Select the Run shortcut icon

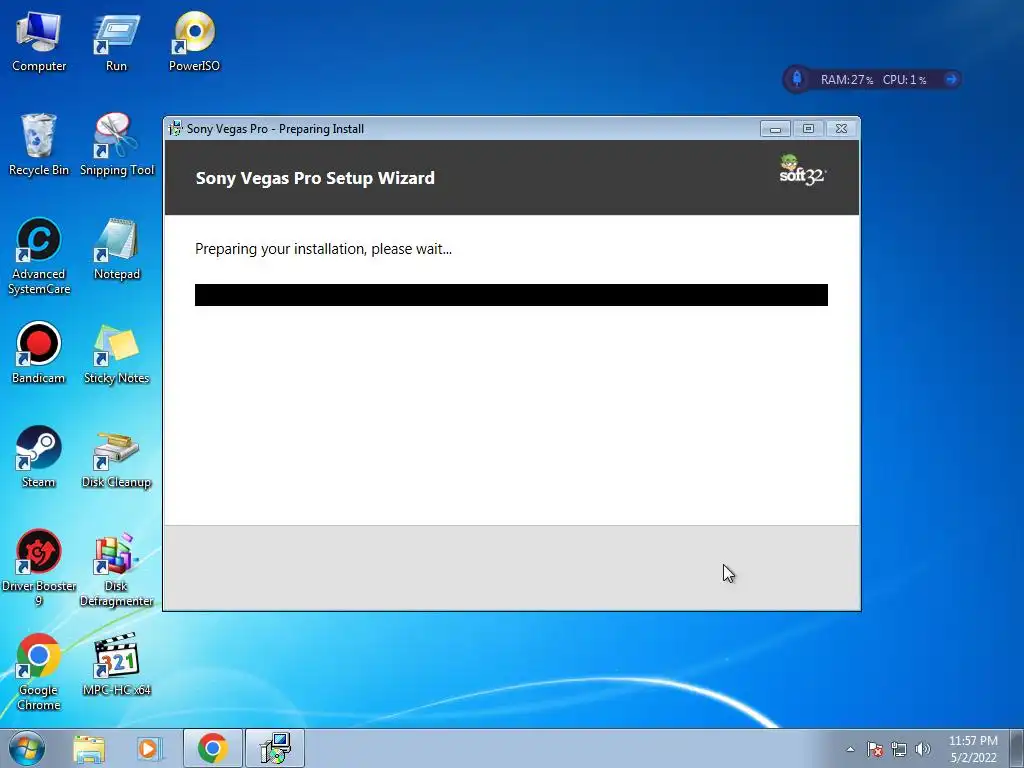click(116, 42)
